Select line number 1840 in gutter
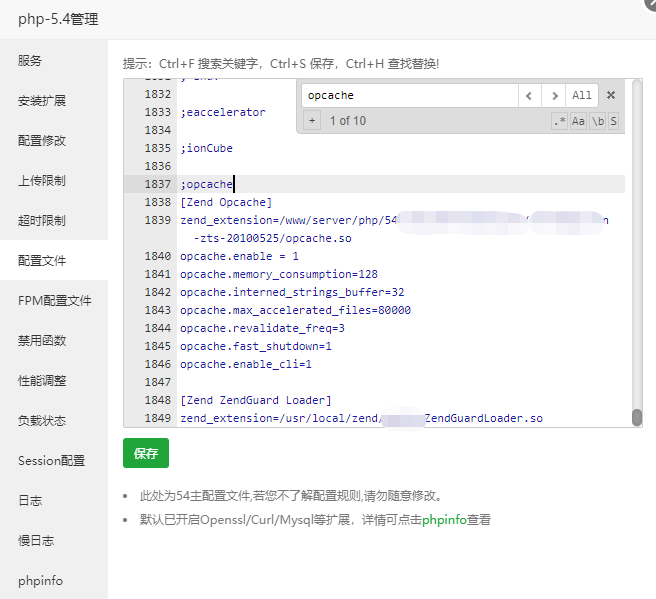This screenshot has width=656, height=599. (157, 256)
